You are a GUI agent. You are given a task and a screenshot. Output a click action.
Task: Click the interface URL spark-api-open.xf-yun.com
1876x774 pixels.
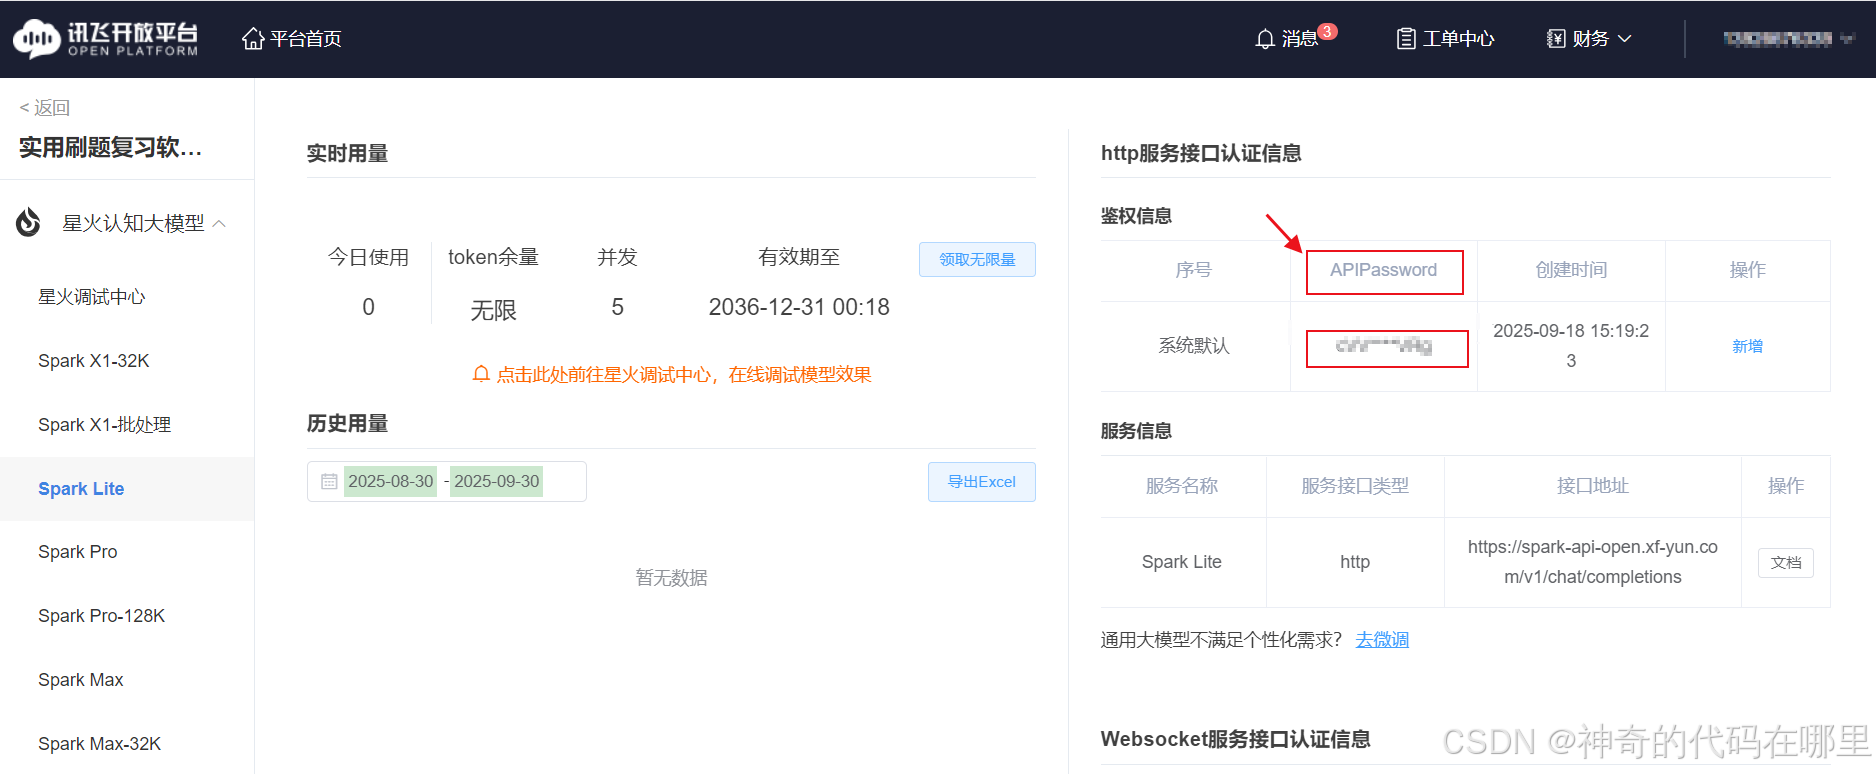pos(1593,562)
